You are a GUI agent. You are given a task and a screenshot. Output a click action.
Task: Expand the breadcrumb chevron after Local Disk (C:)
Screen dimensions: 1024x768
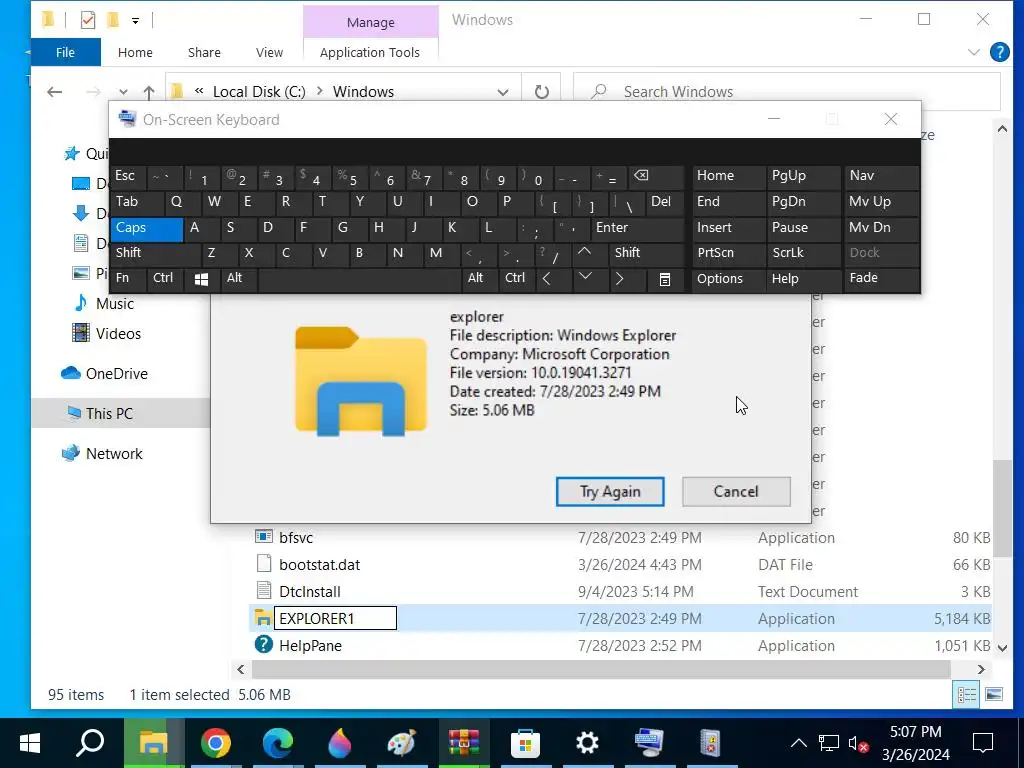[320, 91]
